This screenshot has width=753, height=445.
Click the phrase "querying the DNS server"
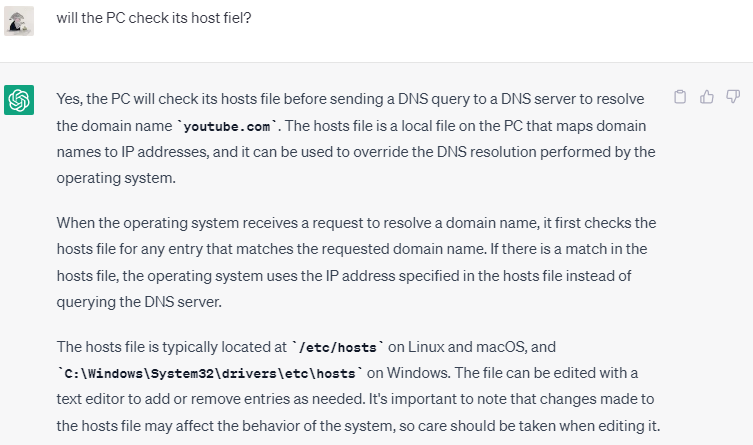137,299
